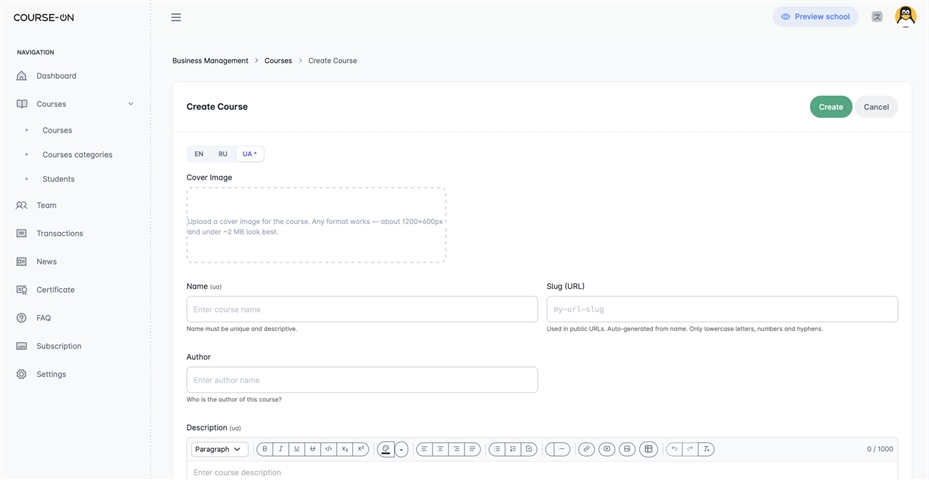The width and height of the screenshot is (929, 480).
Task: Collapse the Courses navigation section
Action: [131, 104]
